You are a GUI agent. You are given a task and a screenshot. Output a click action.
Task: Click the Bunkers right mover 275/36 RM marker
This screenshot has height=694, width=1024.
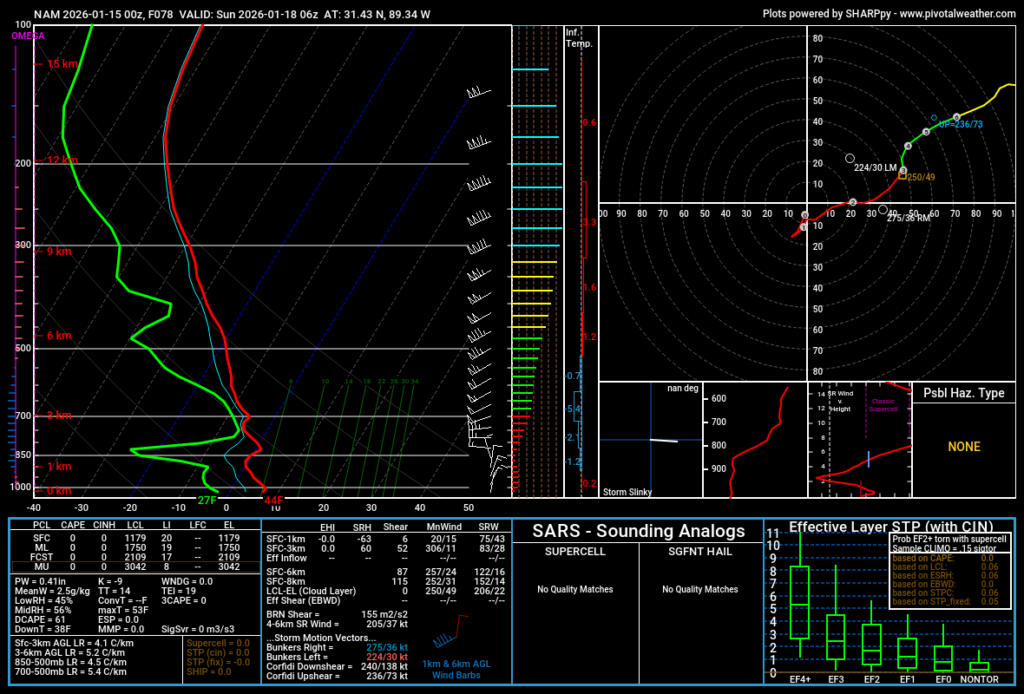[884, 211]
